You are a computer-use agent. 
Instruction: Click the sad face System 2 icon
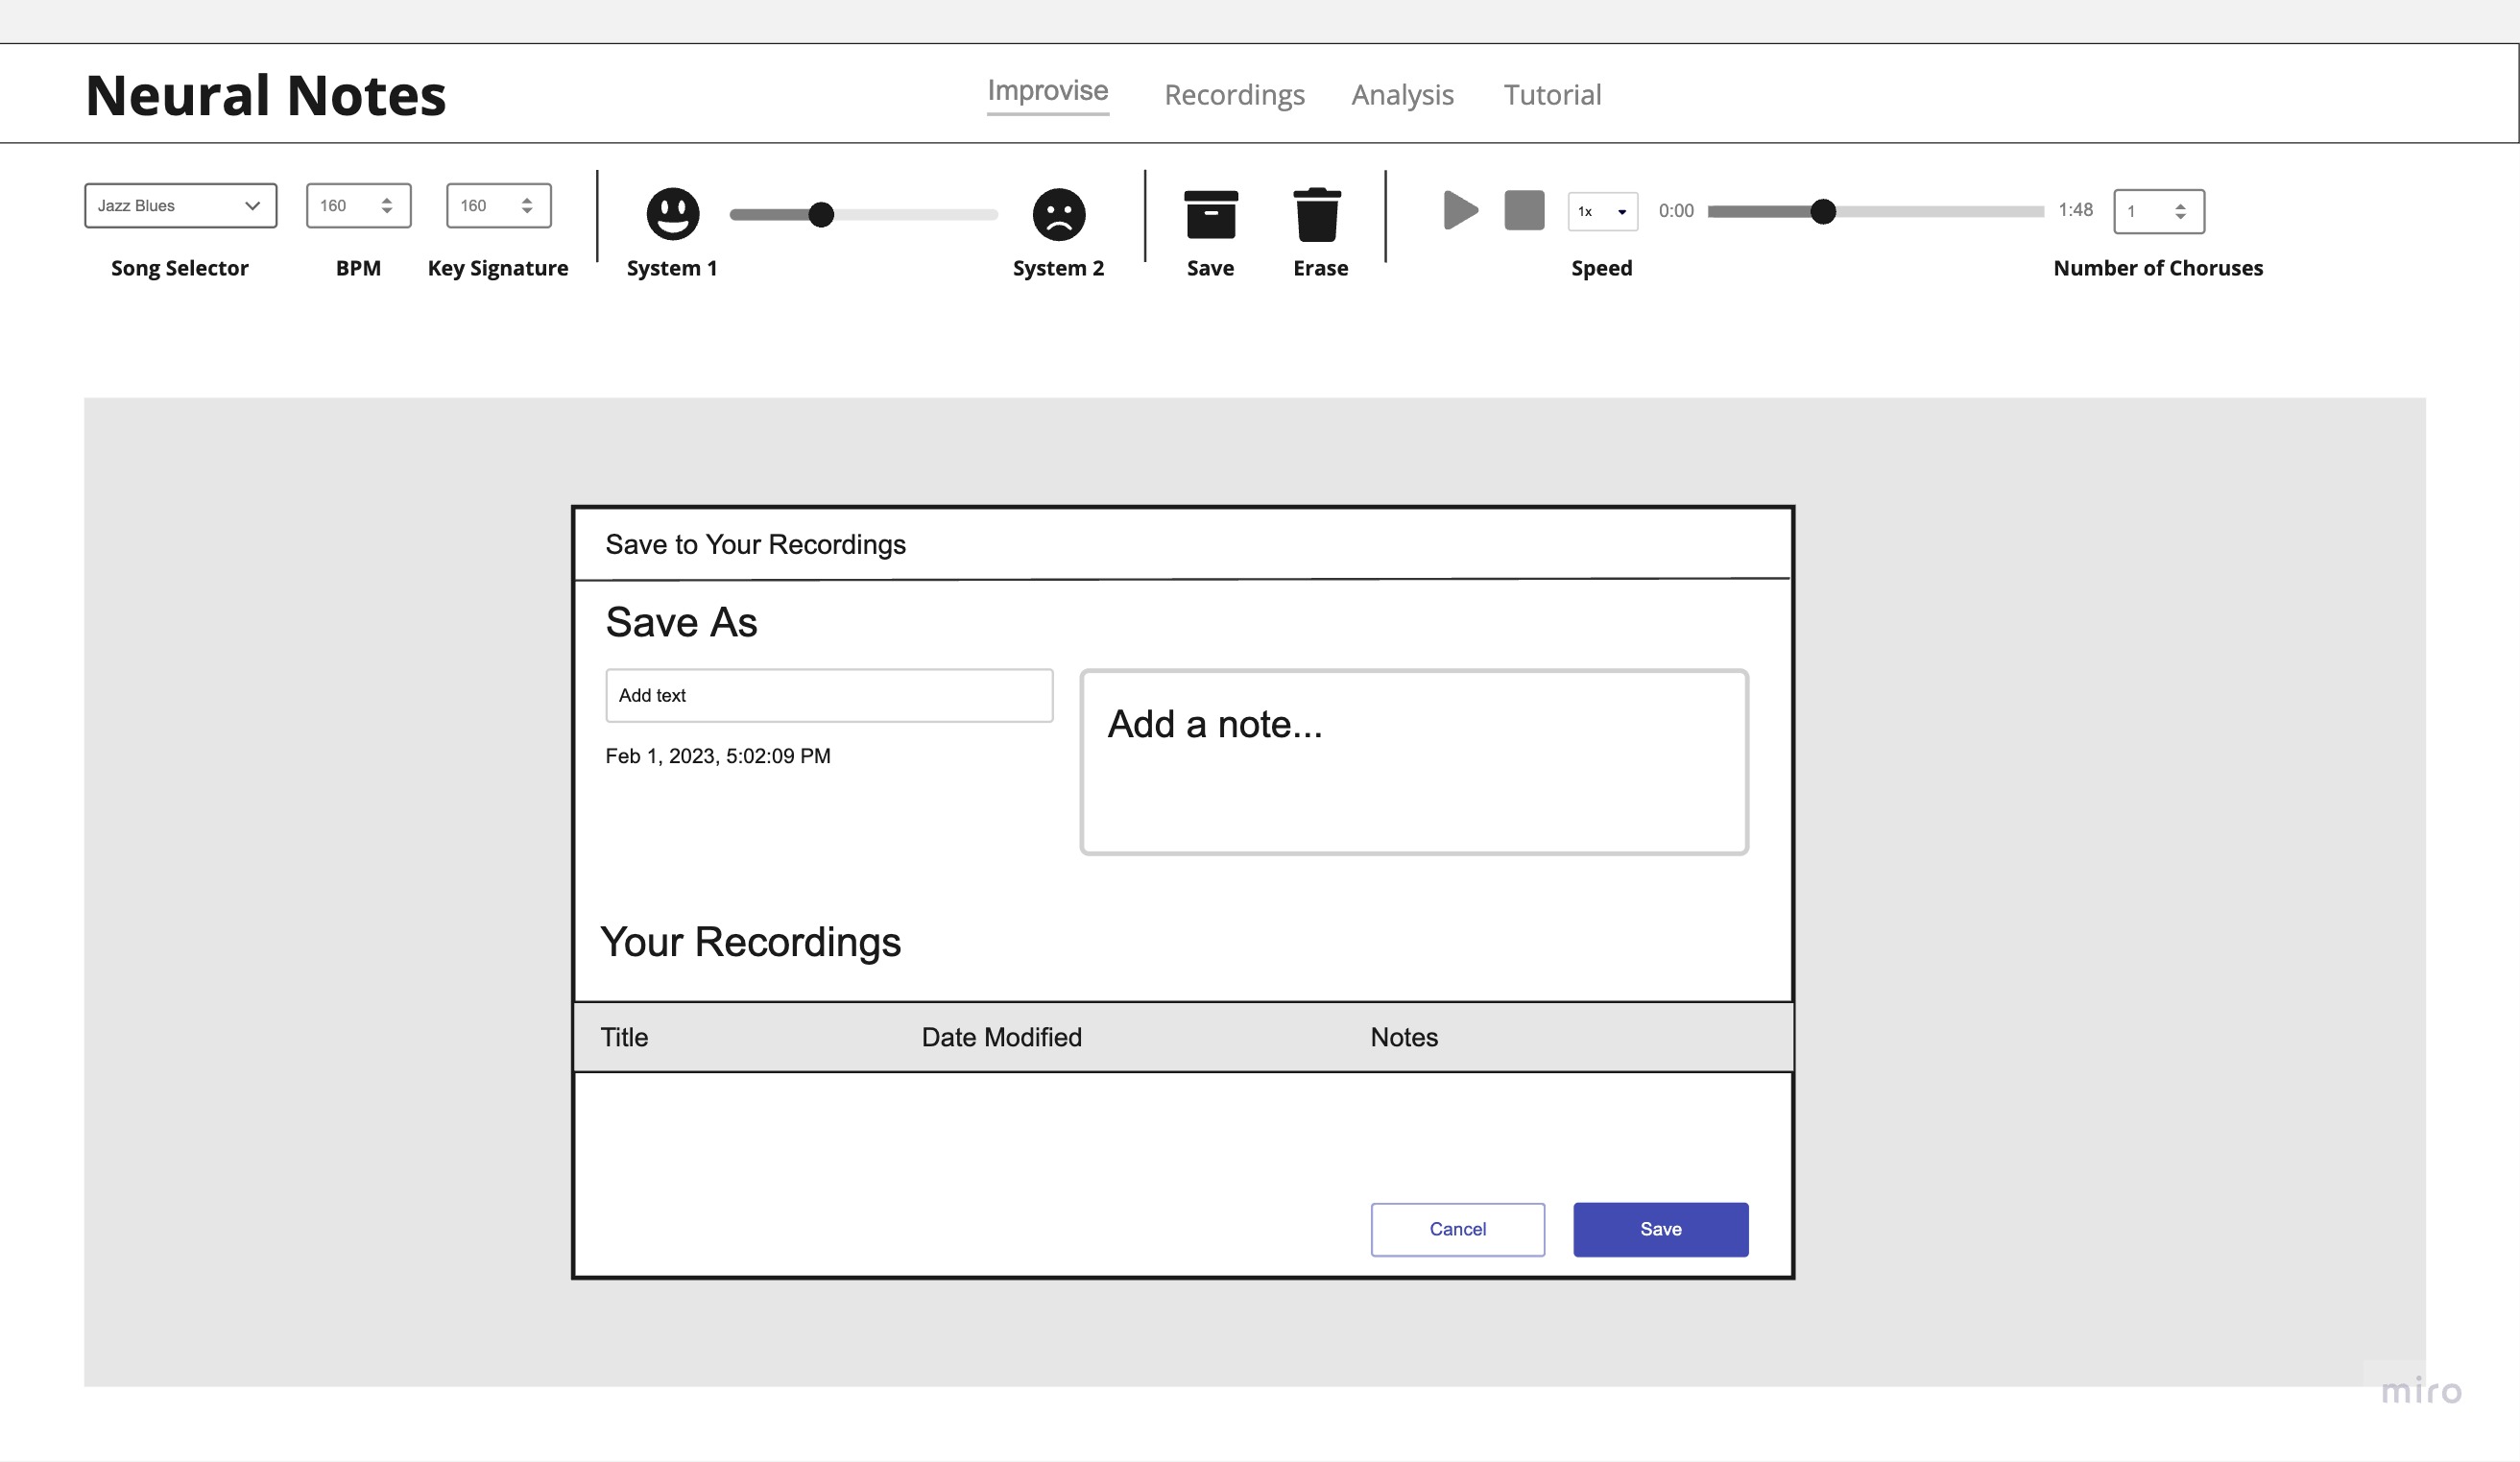(1058, 214)
